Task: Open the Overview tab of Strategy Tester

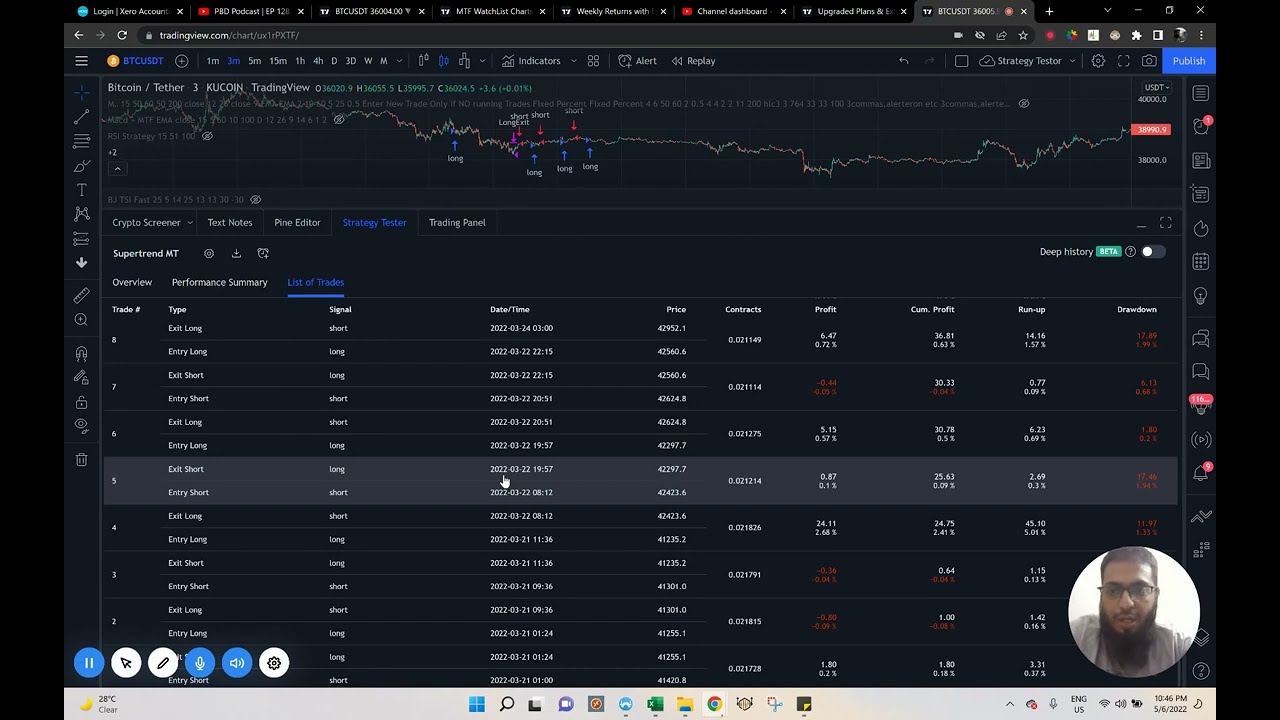Action: 132,283
